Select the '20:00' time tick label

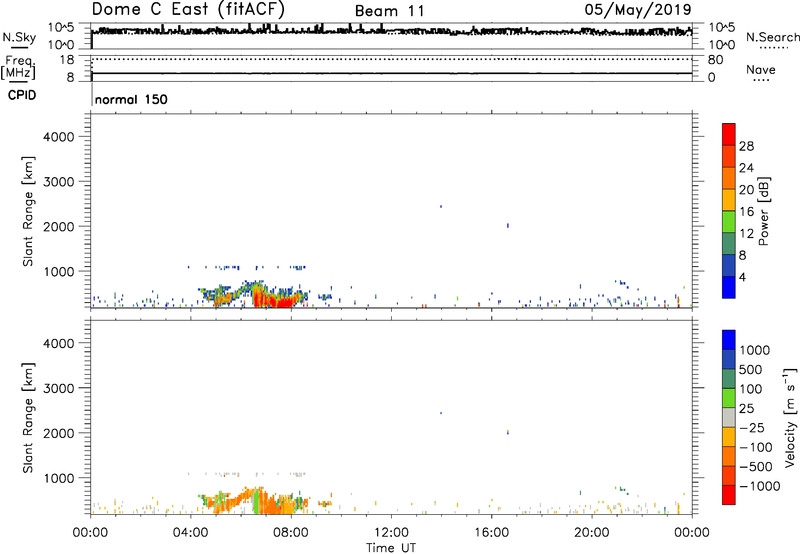click(592, 533)
